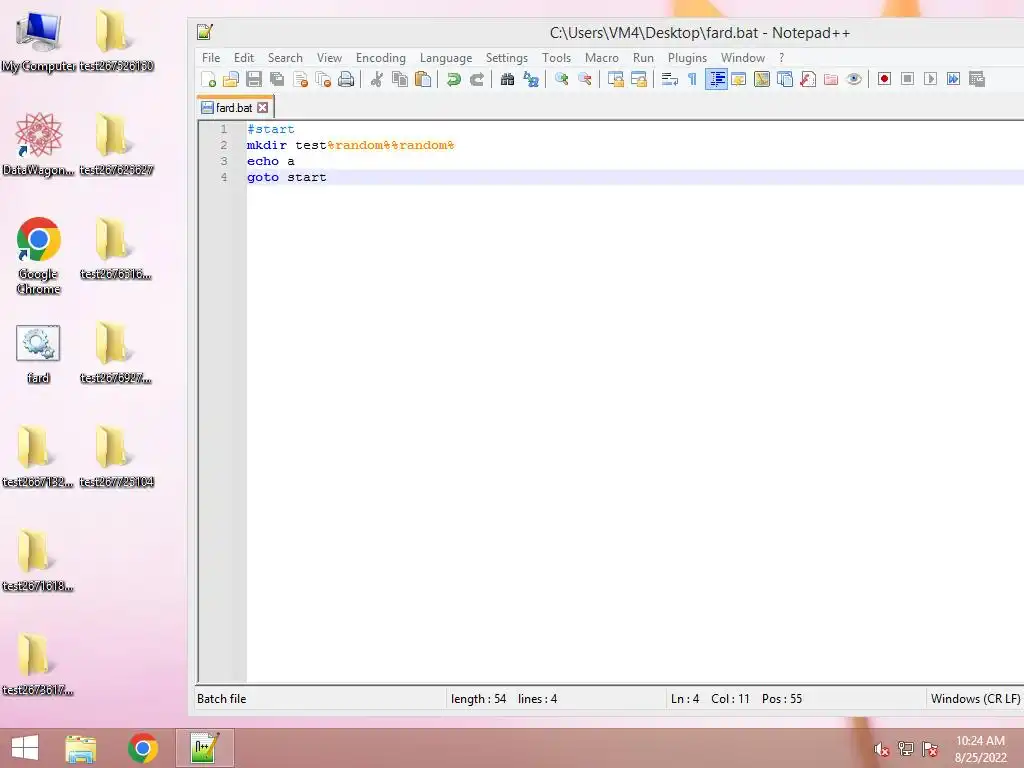Run macro multiple times icon

pyautogui.click(x=953, y=80)
